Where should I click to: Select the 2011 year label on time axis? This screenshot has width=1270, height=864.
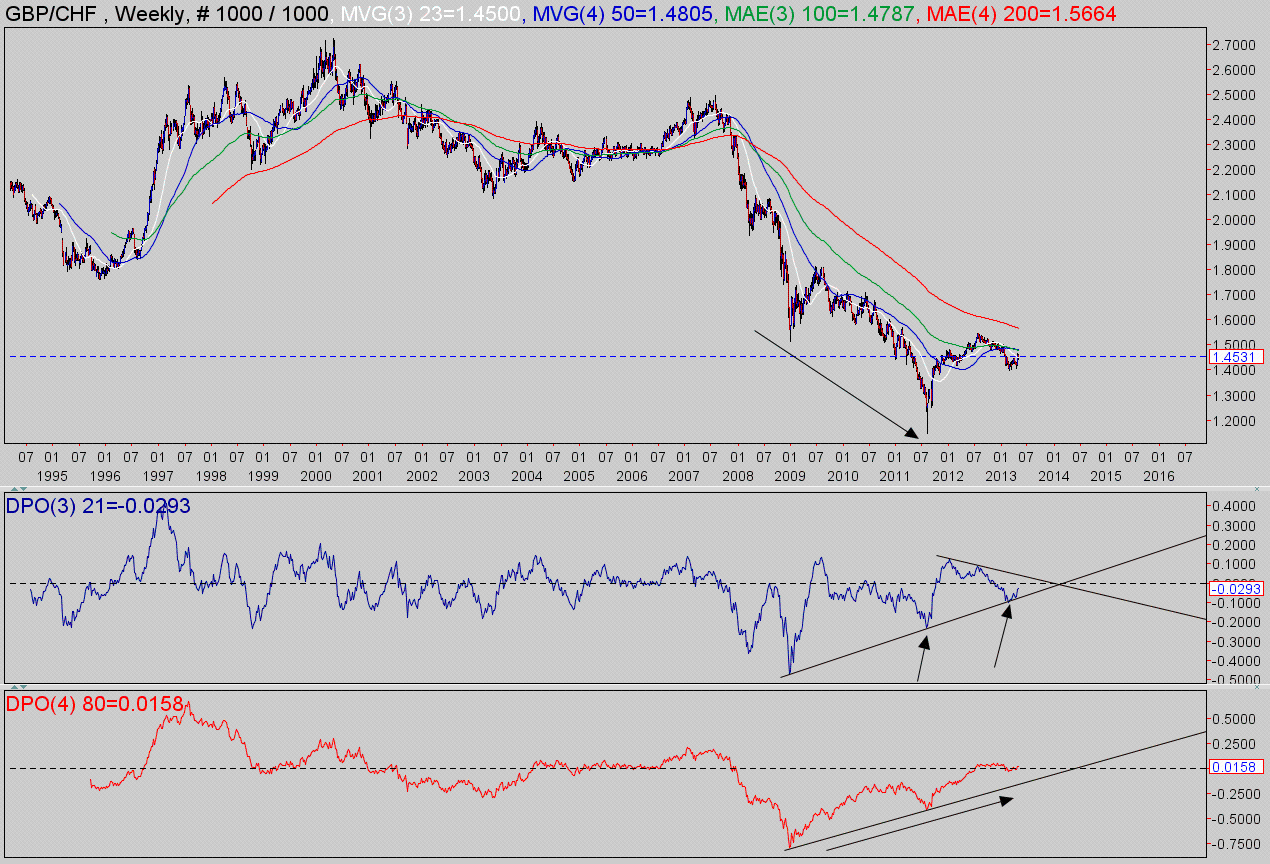click(896, 476)
